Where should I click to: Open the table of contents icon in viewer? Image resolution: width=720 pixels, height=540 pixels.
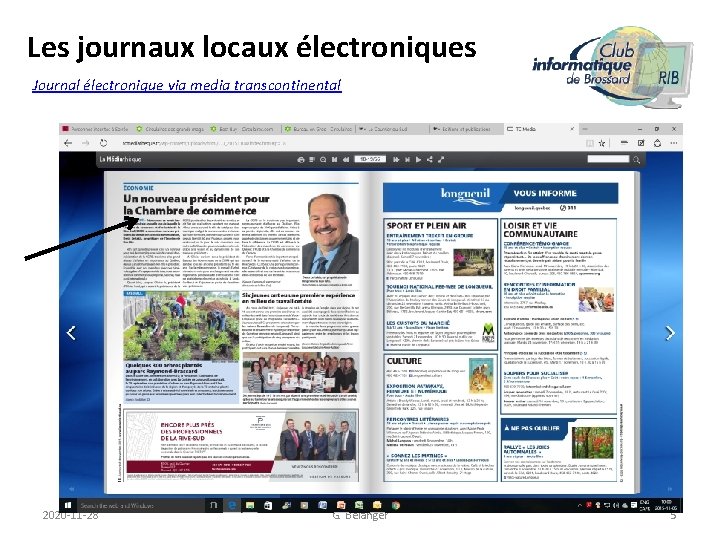tap(312, 159)
